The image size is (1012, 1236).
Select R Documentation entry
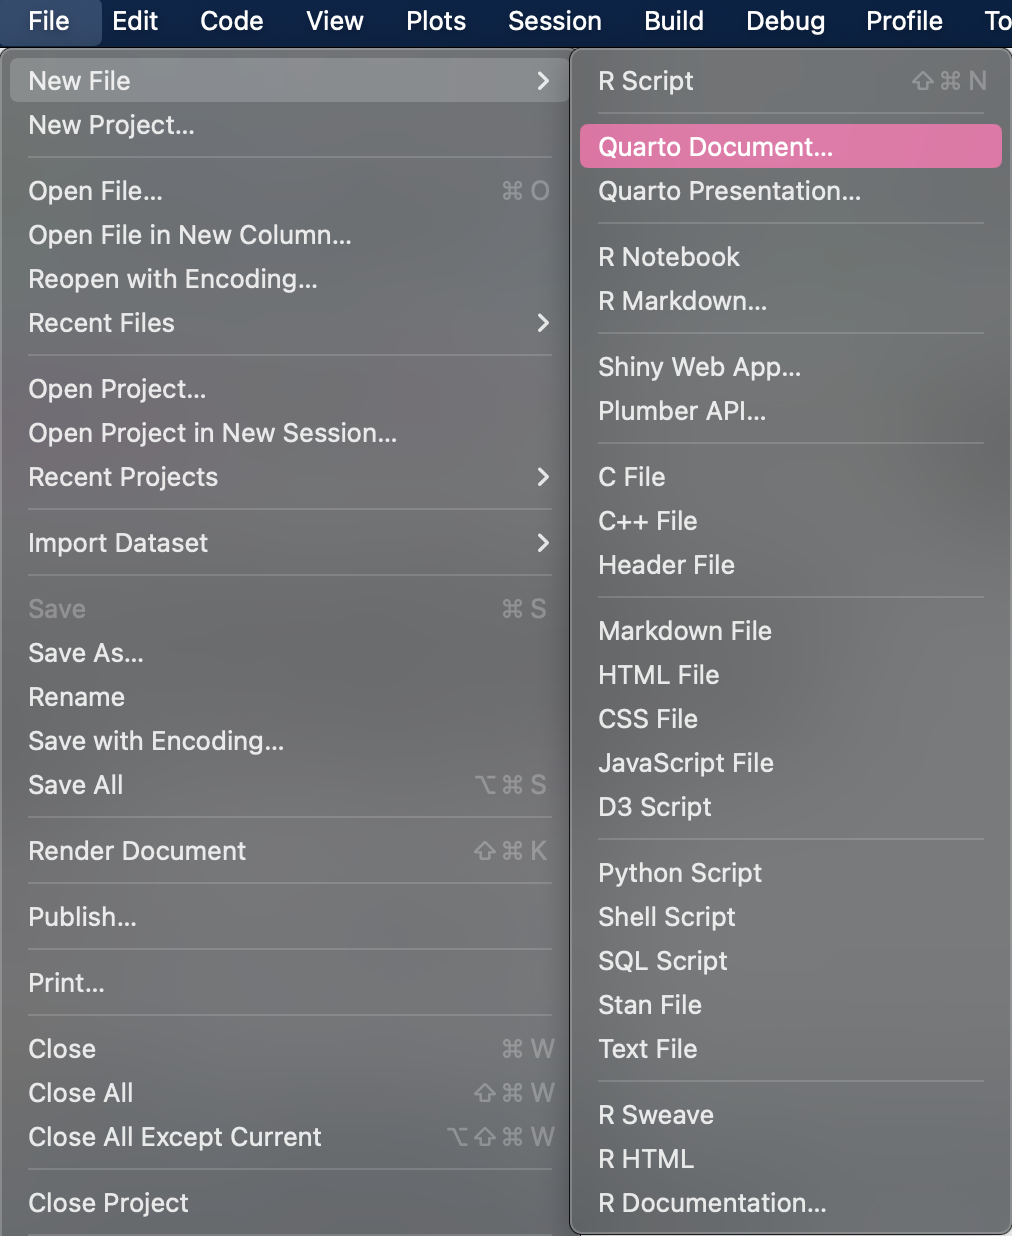(x=712, y=1203)
